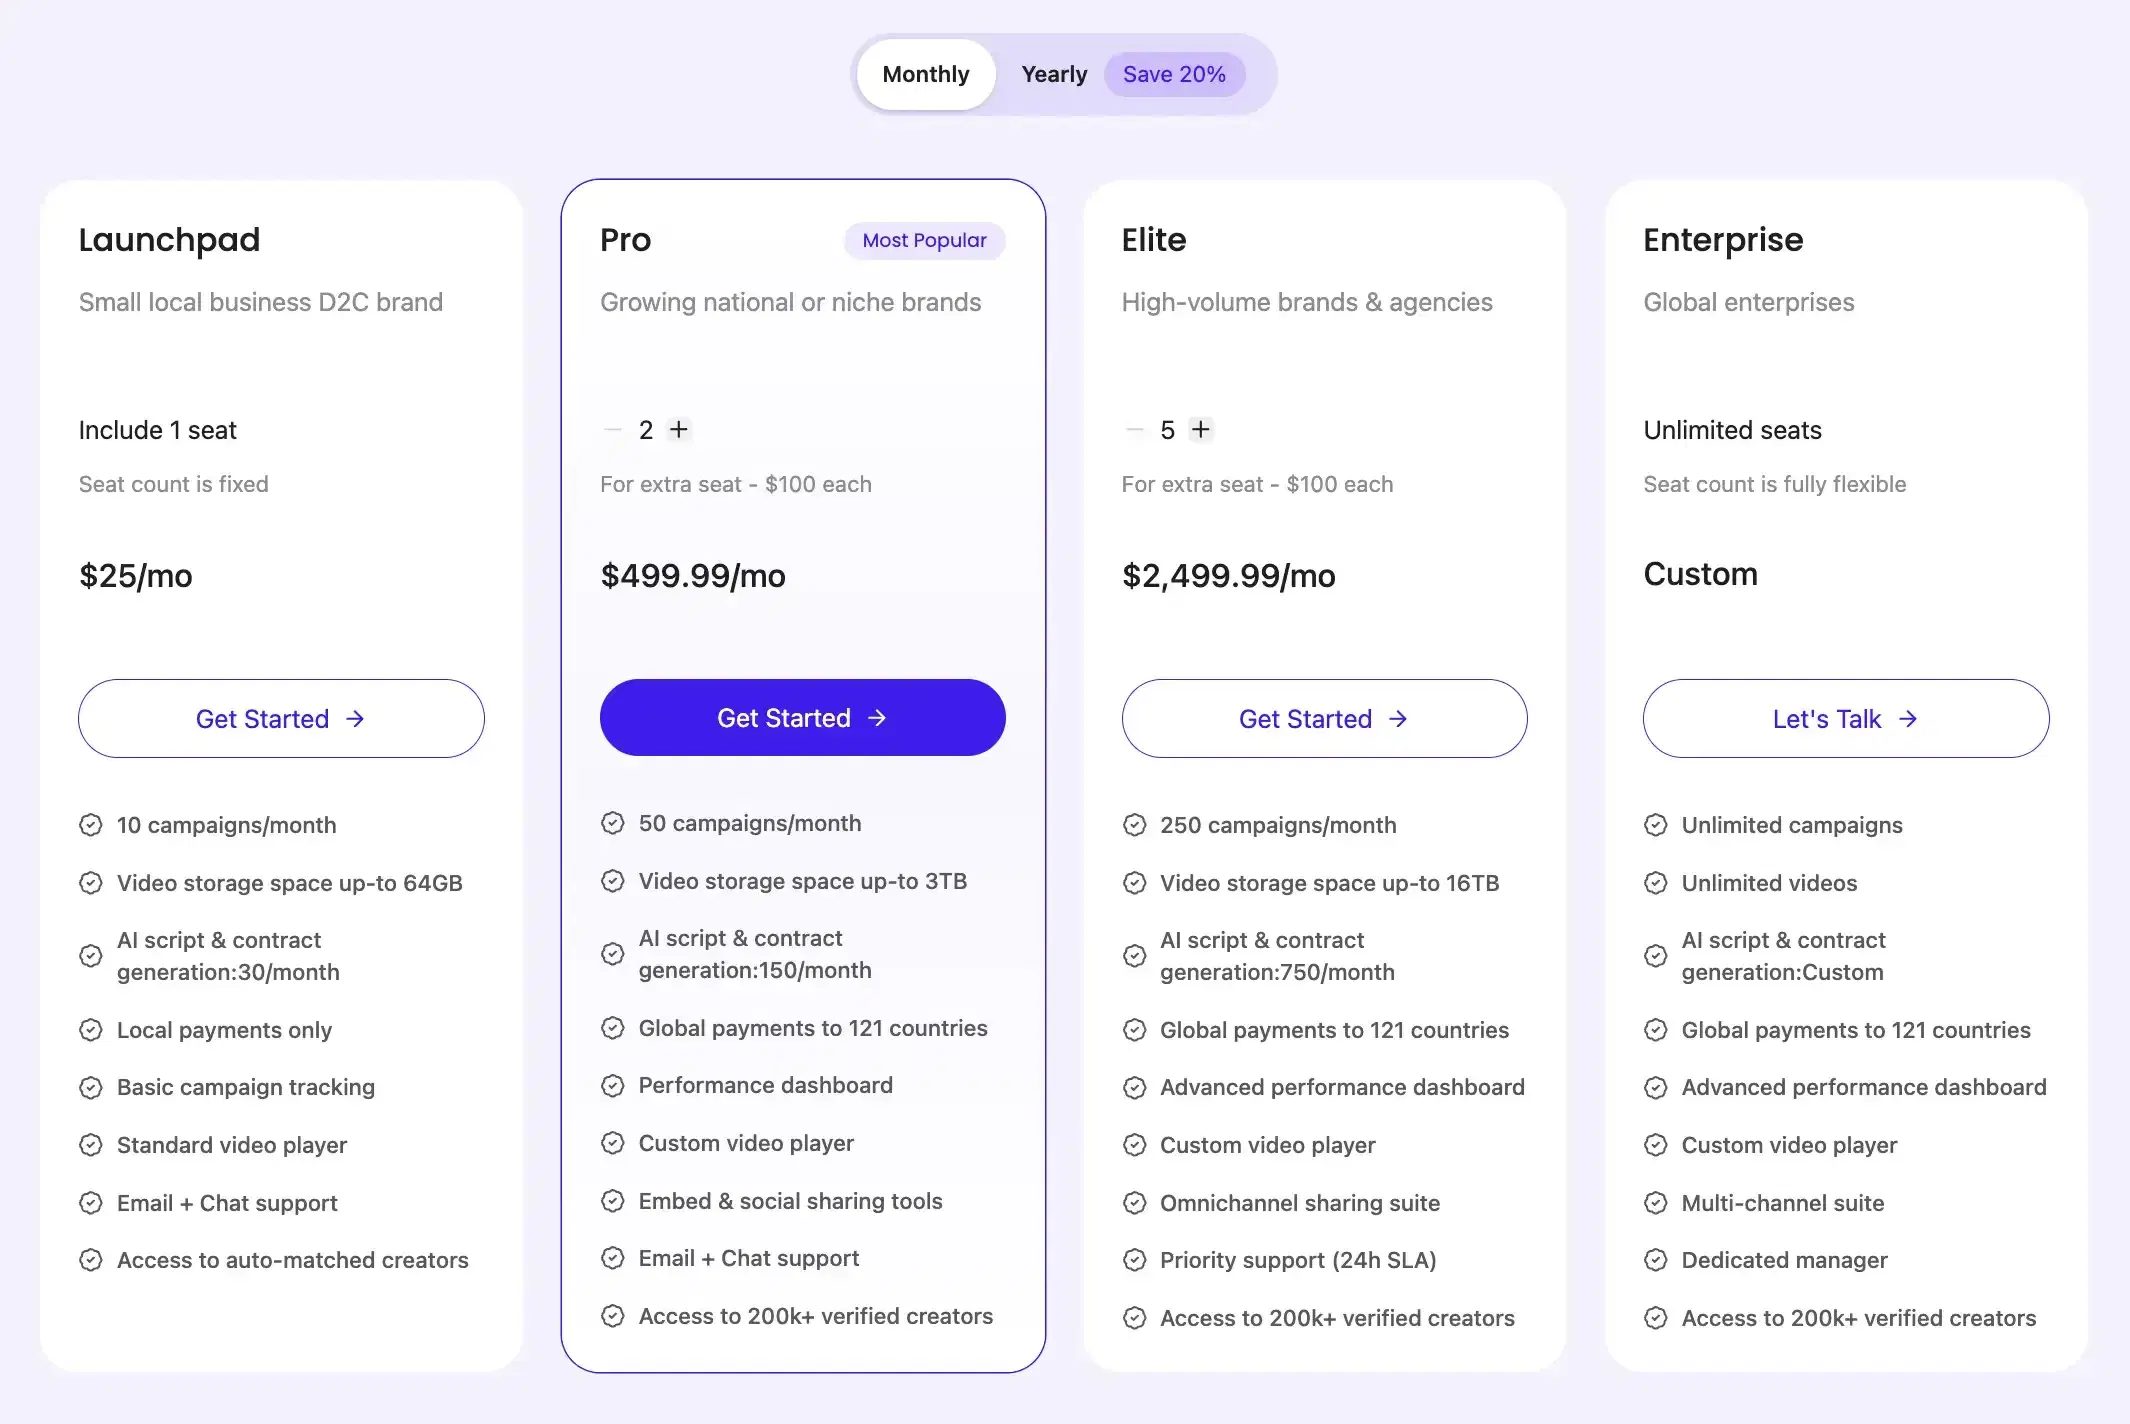Click the Pro seat count number
This screenshot has width=2130, height=1424.
(x=646, y=430)
